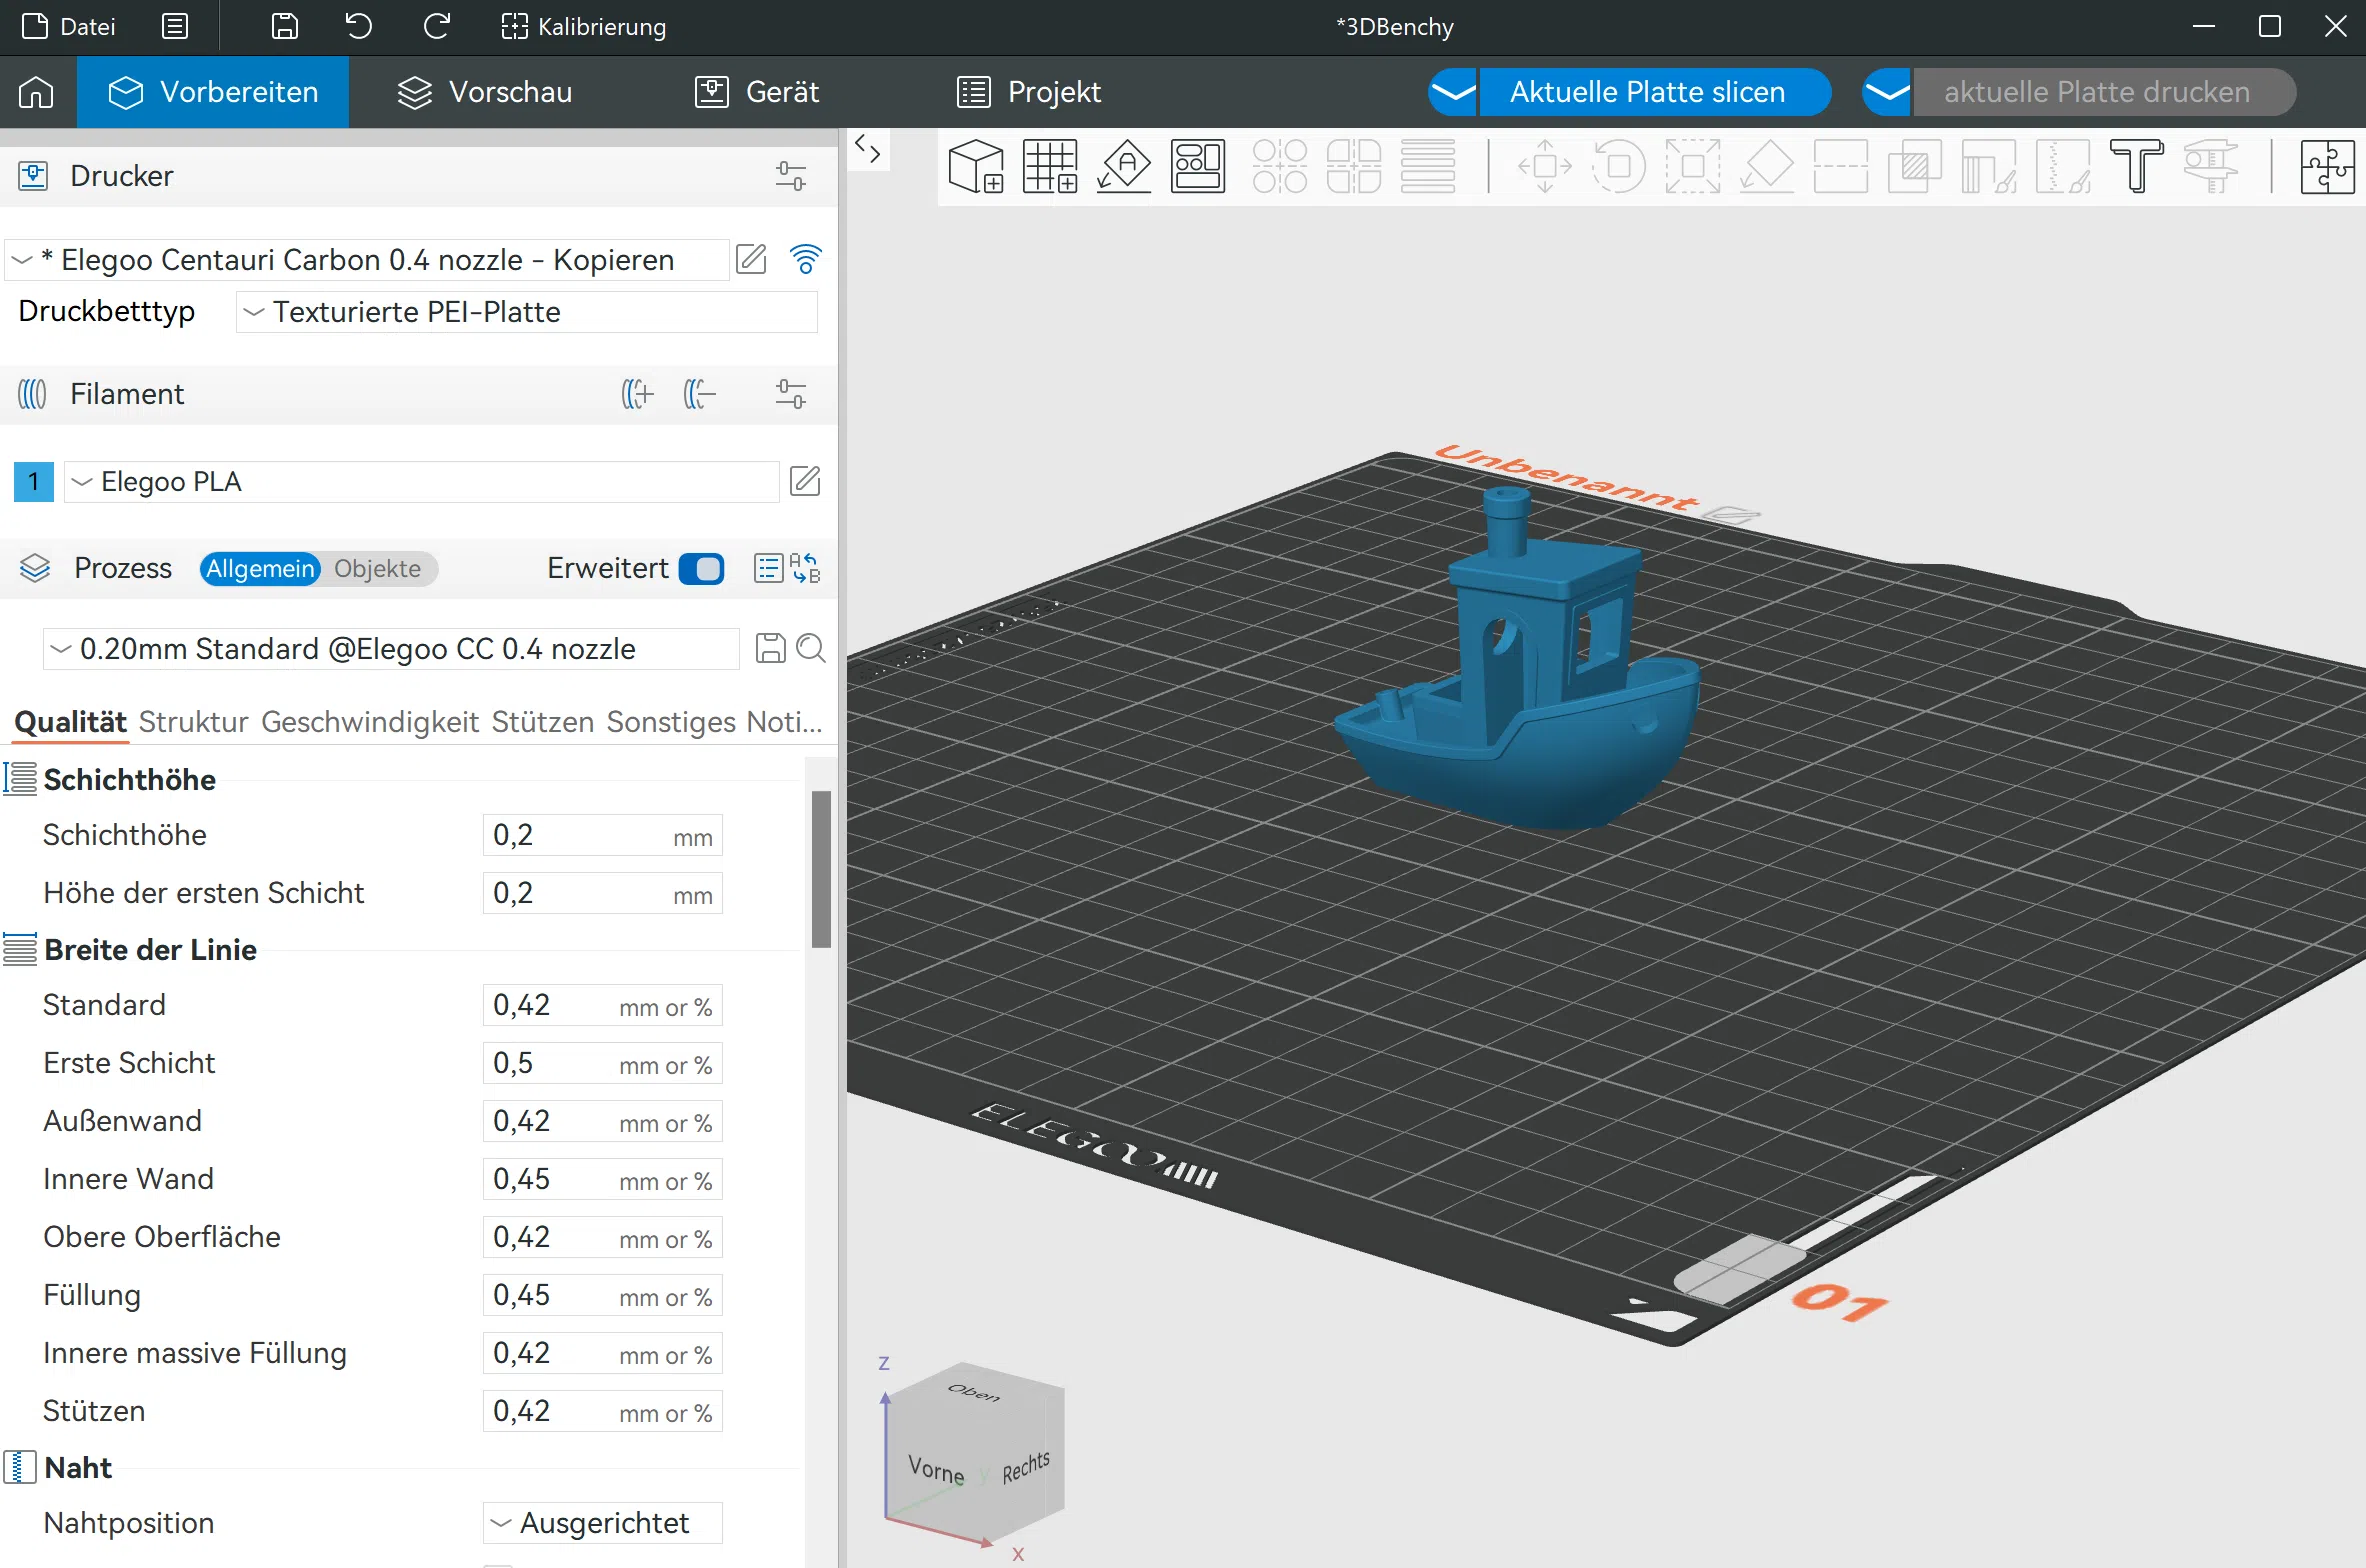Open the Elegoo PLA filament dropdown

[422, 482]
